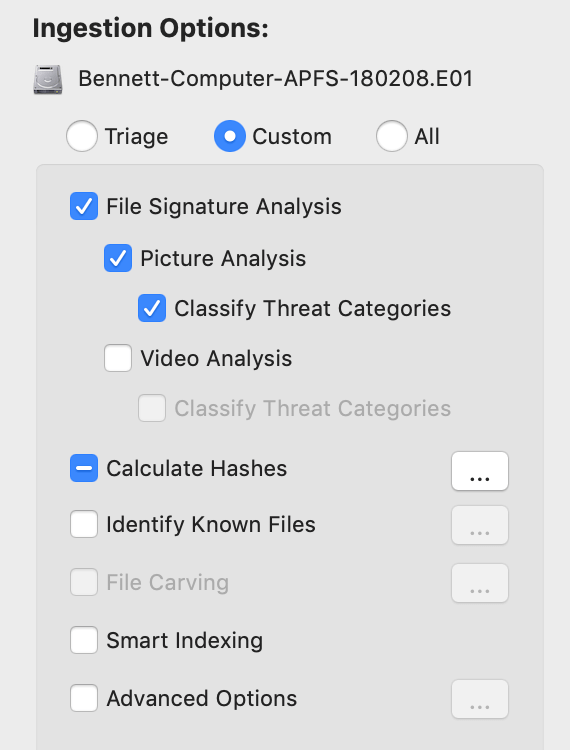570x750 pixels.
Task: Tick Classify Threat Categories under Video Analysis
Action: pyautogui.click(x=152, y=408)
